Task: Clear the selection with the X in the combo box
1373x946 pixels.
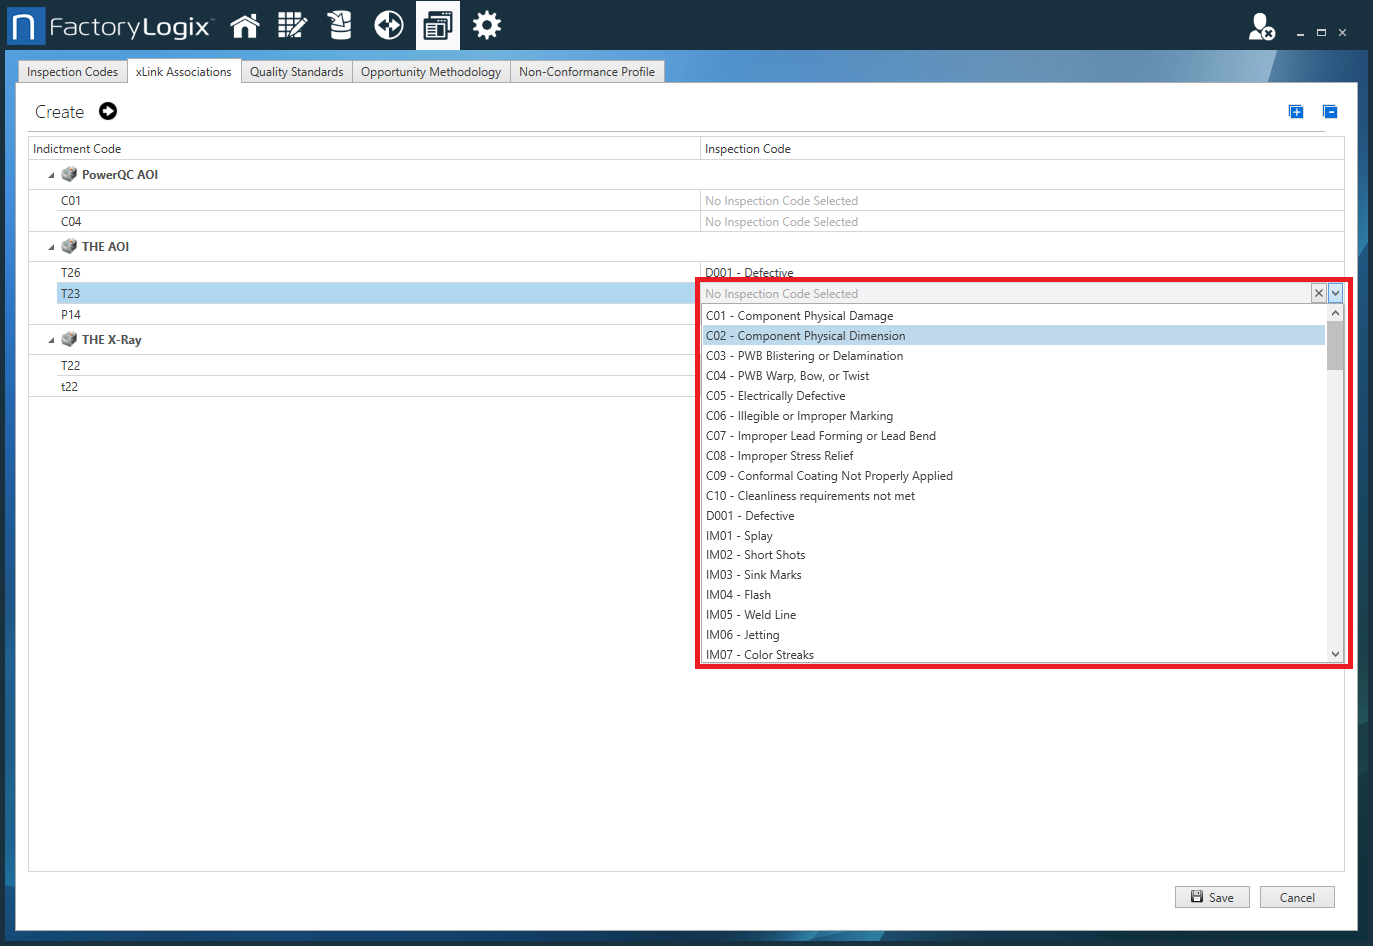Action: [1318, 292]
